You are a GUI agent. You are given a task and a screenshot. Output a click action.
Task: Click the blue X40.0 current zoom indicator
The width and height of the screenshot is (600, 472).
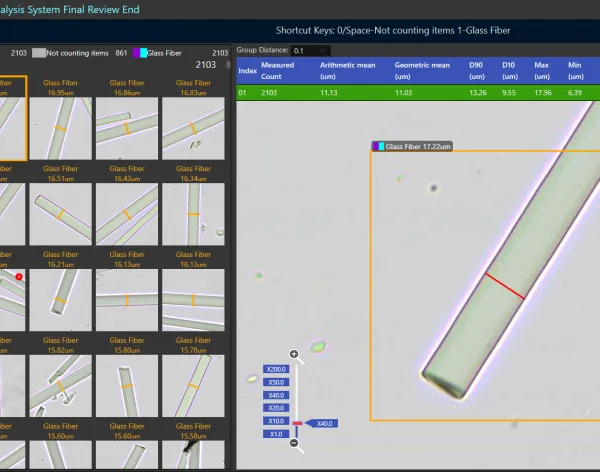[x=321, y=423]
